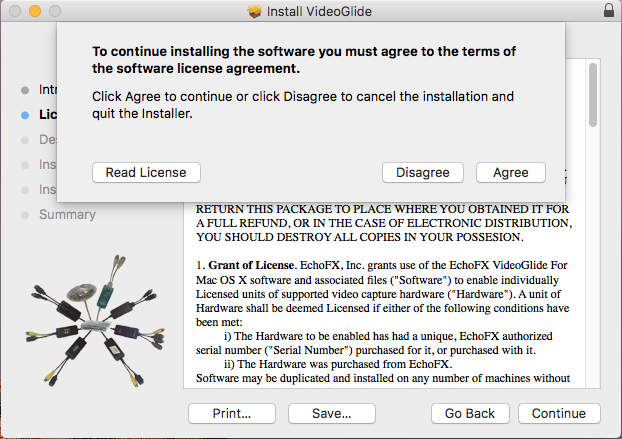Image resolution: width=622 pixels, height=439 pixels.
Task: Click the installer package icon beside the window title
Action: click(x=253, y=11)
